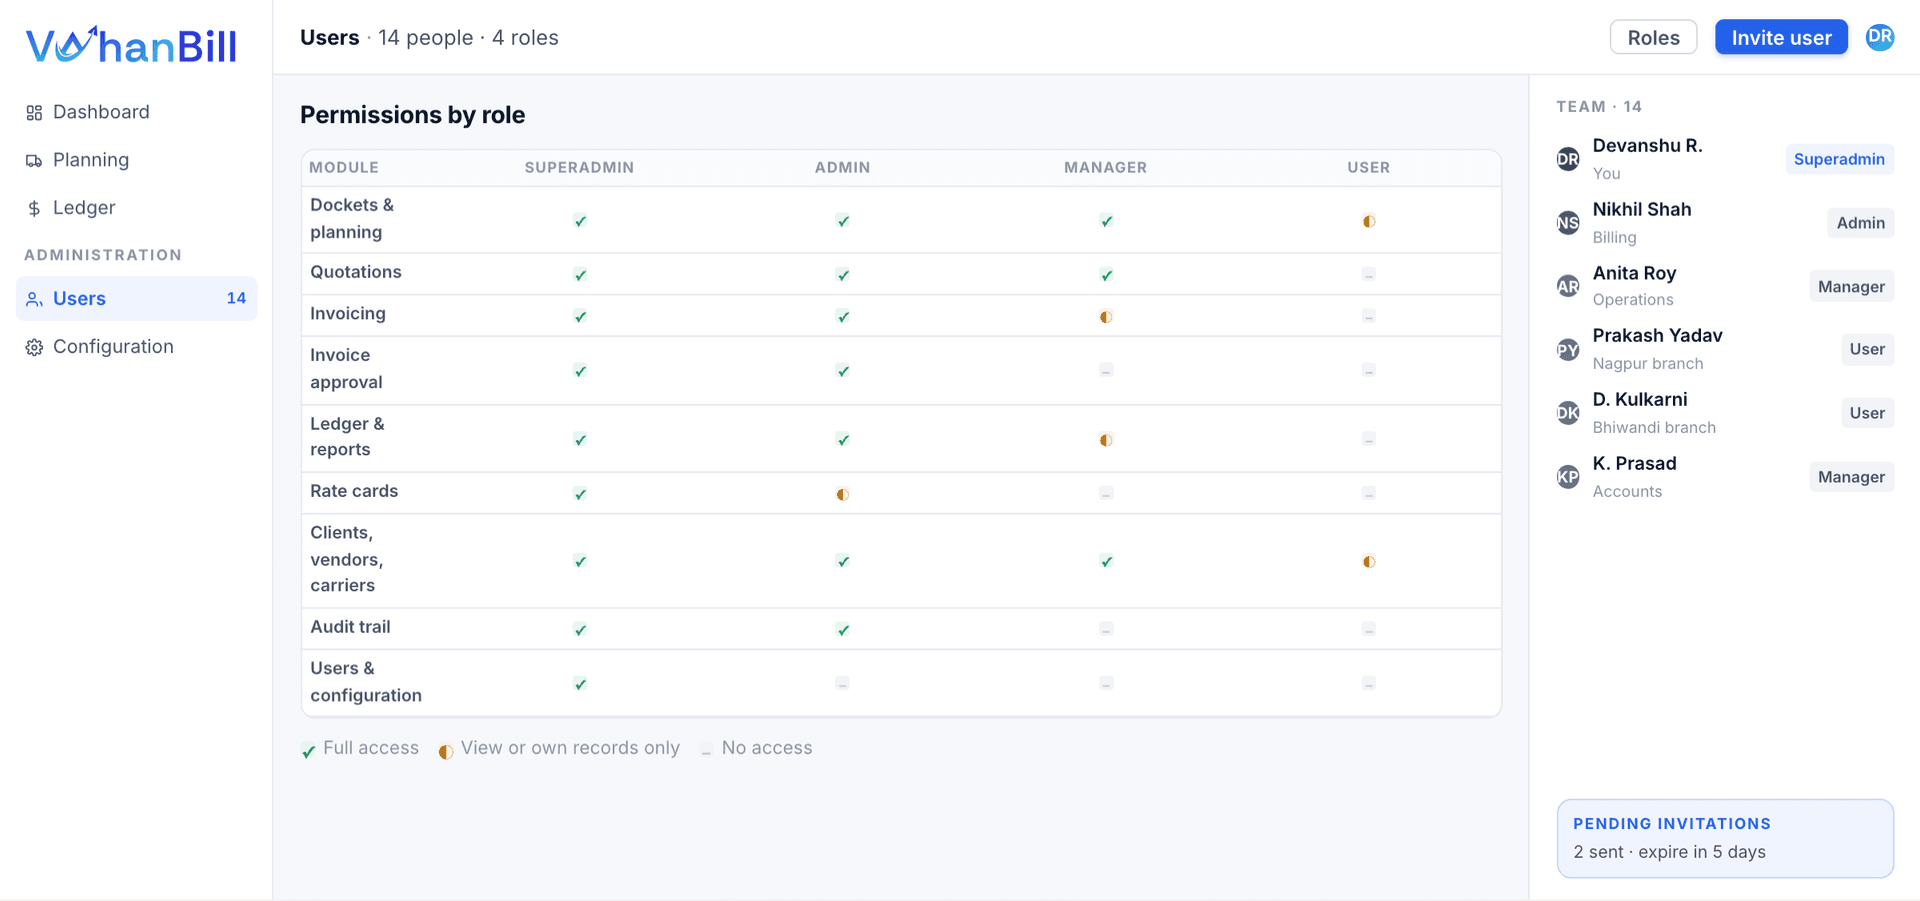This screenshot has height=901, width=1920.
Task: Click the 'Invoice approval' module label
Action: point(346,368)
